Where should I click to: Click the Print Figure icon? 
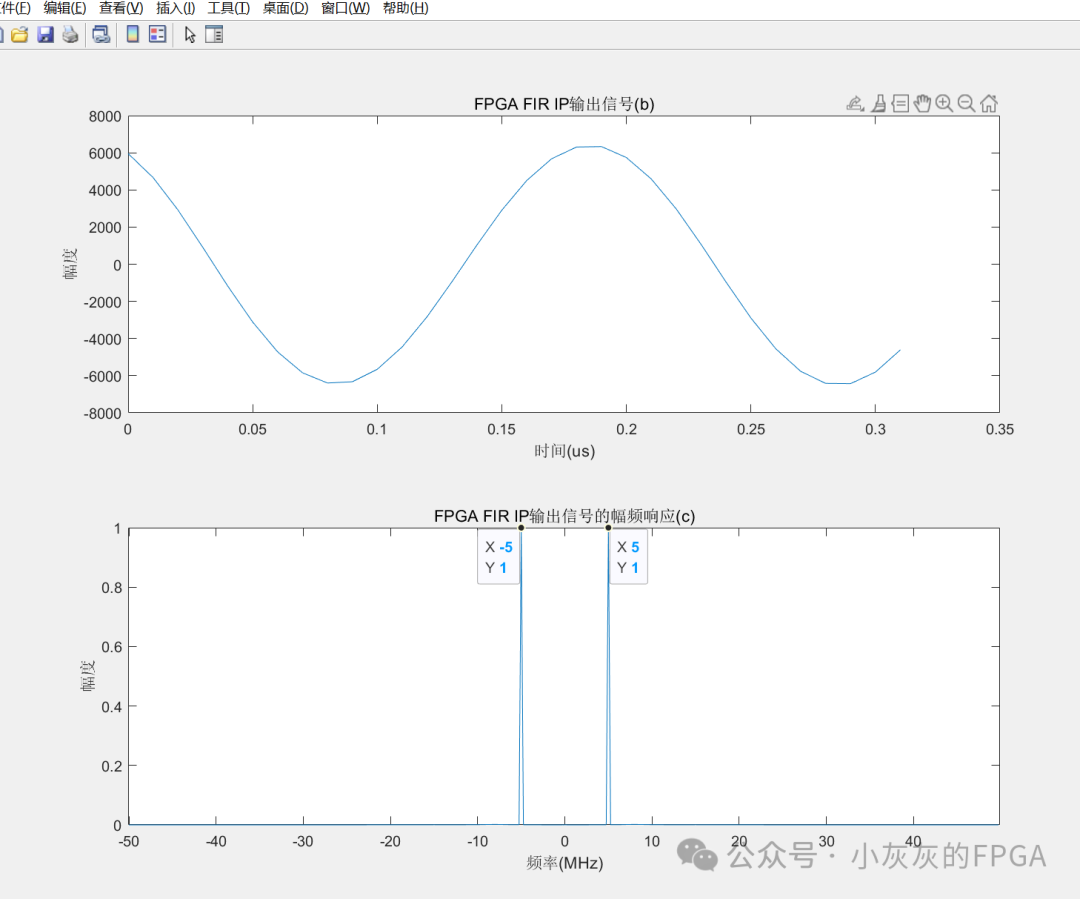[70, 34]
